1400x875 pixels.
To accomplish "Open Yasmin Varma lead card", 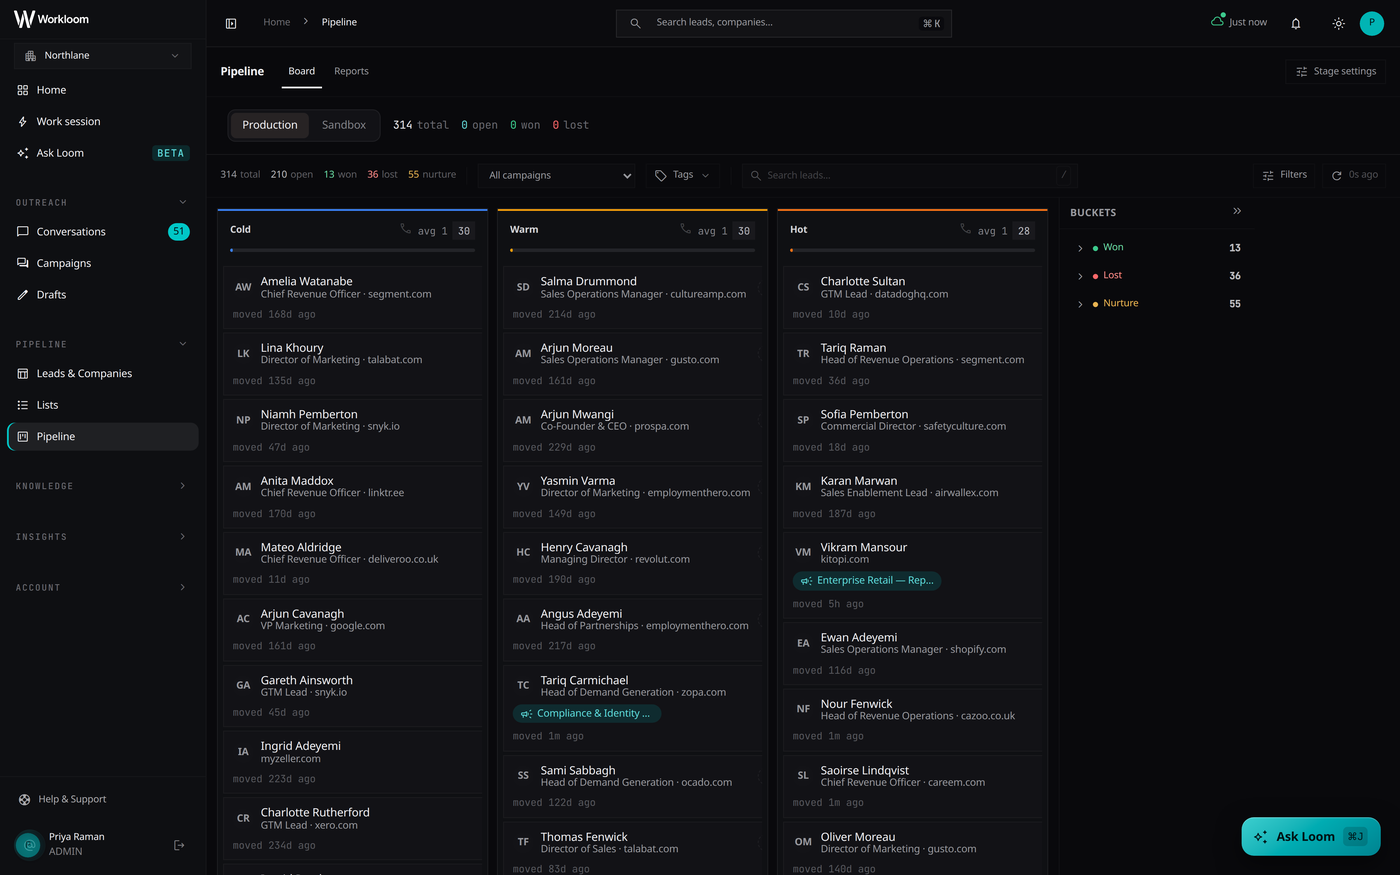I will click(x=632, y=497).
